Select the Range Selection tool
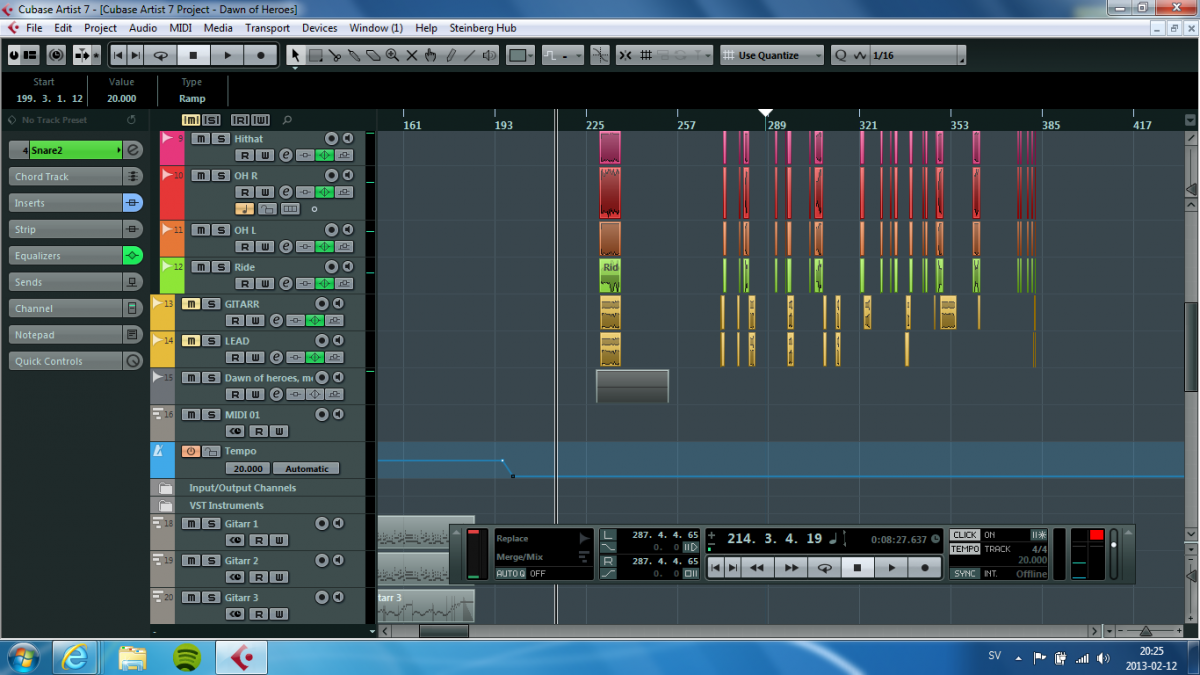The width and height of the screenshot is (1200, 675). click(315, 55)
